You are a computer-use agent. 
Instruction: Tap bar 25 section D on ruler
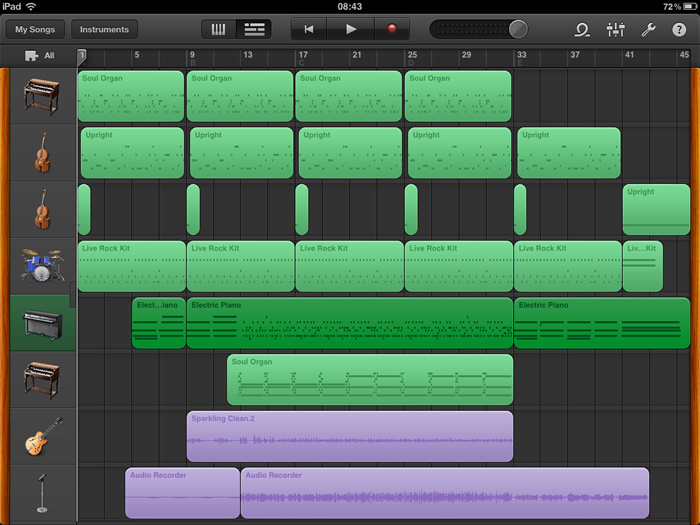click(x=412, y=58)
